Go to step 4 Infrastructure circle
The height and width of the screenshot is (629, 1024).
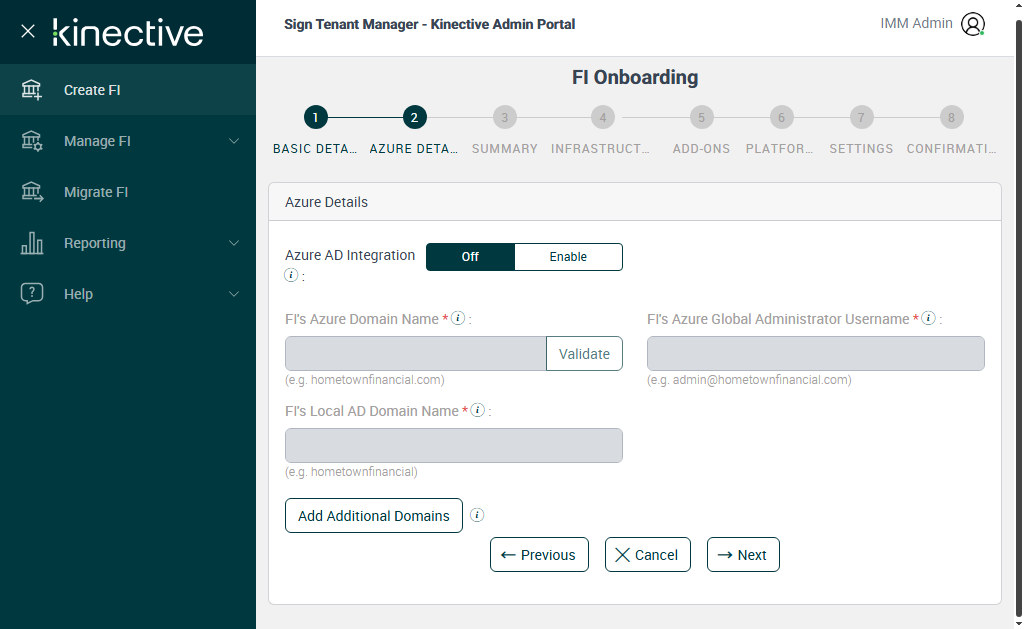[603, 118]
